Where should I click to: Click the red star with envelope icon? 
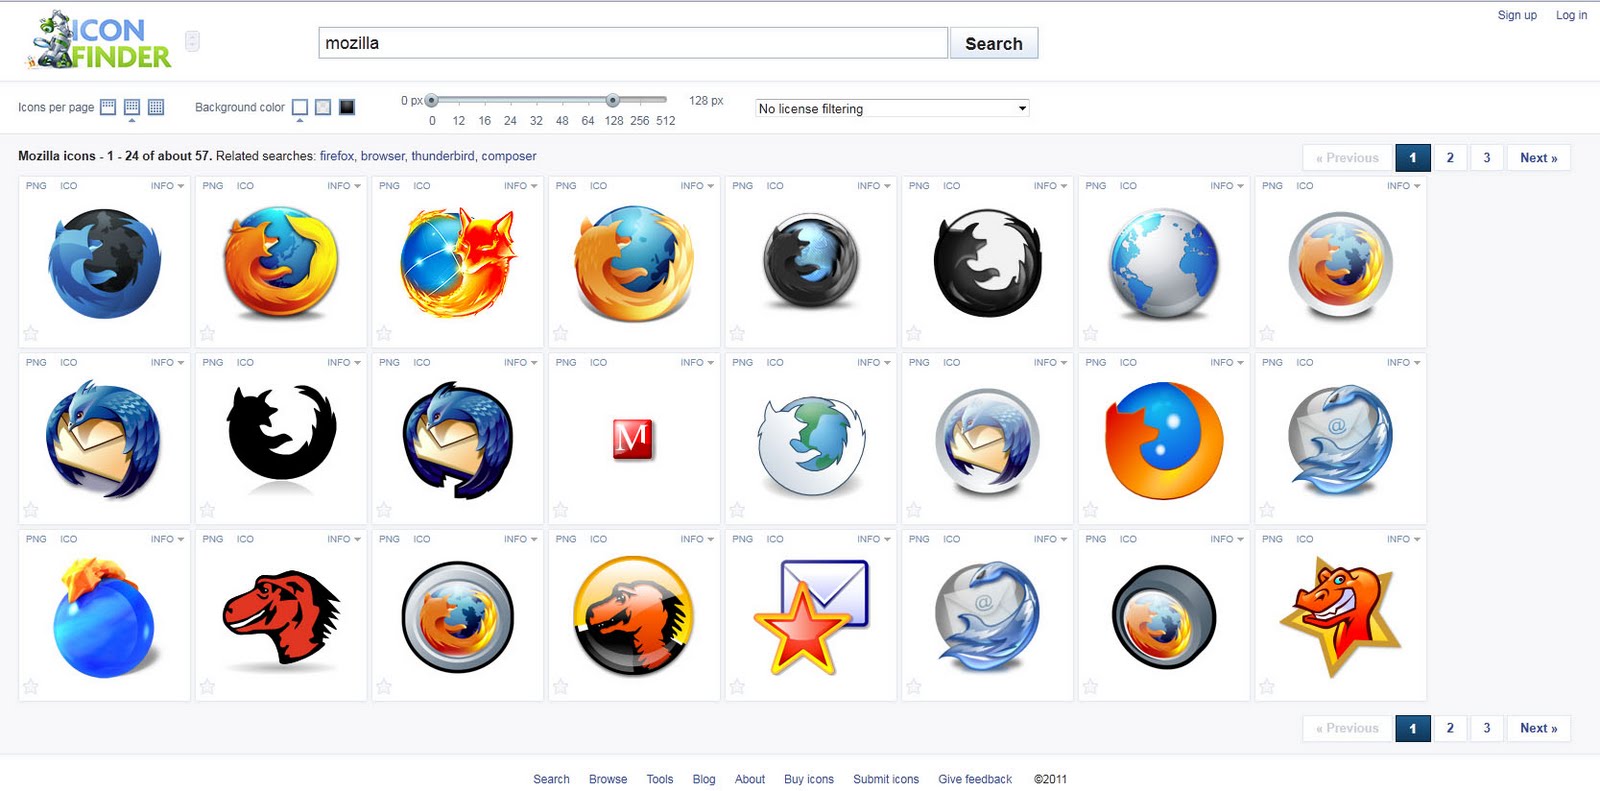[811, 616]
